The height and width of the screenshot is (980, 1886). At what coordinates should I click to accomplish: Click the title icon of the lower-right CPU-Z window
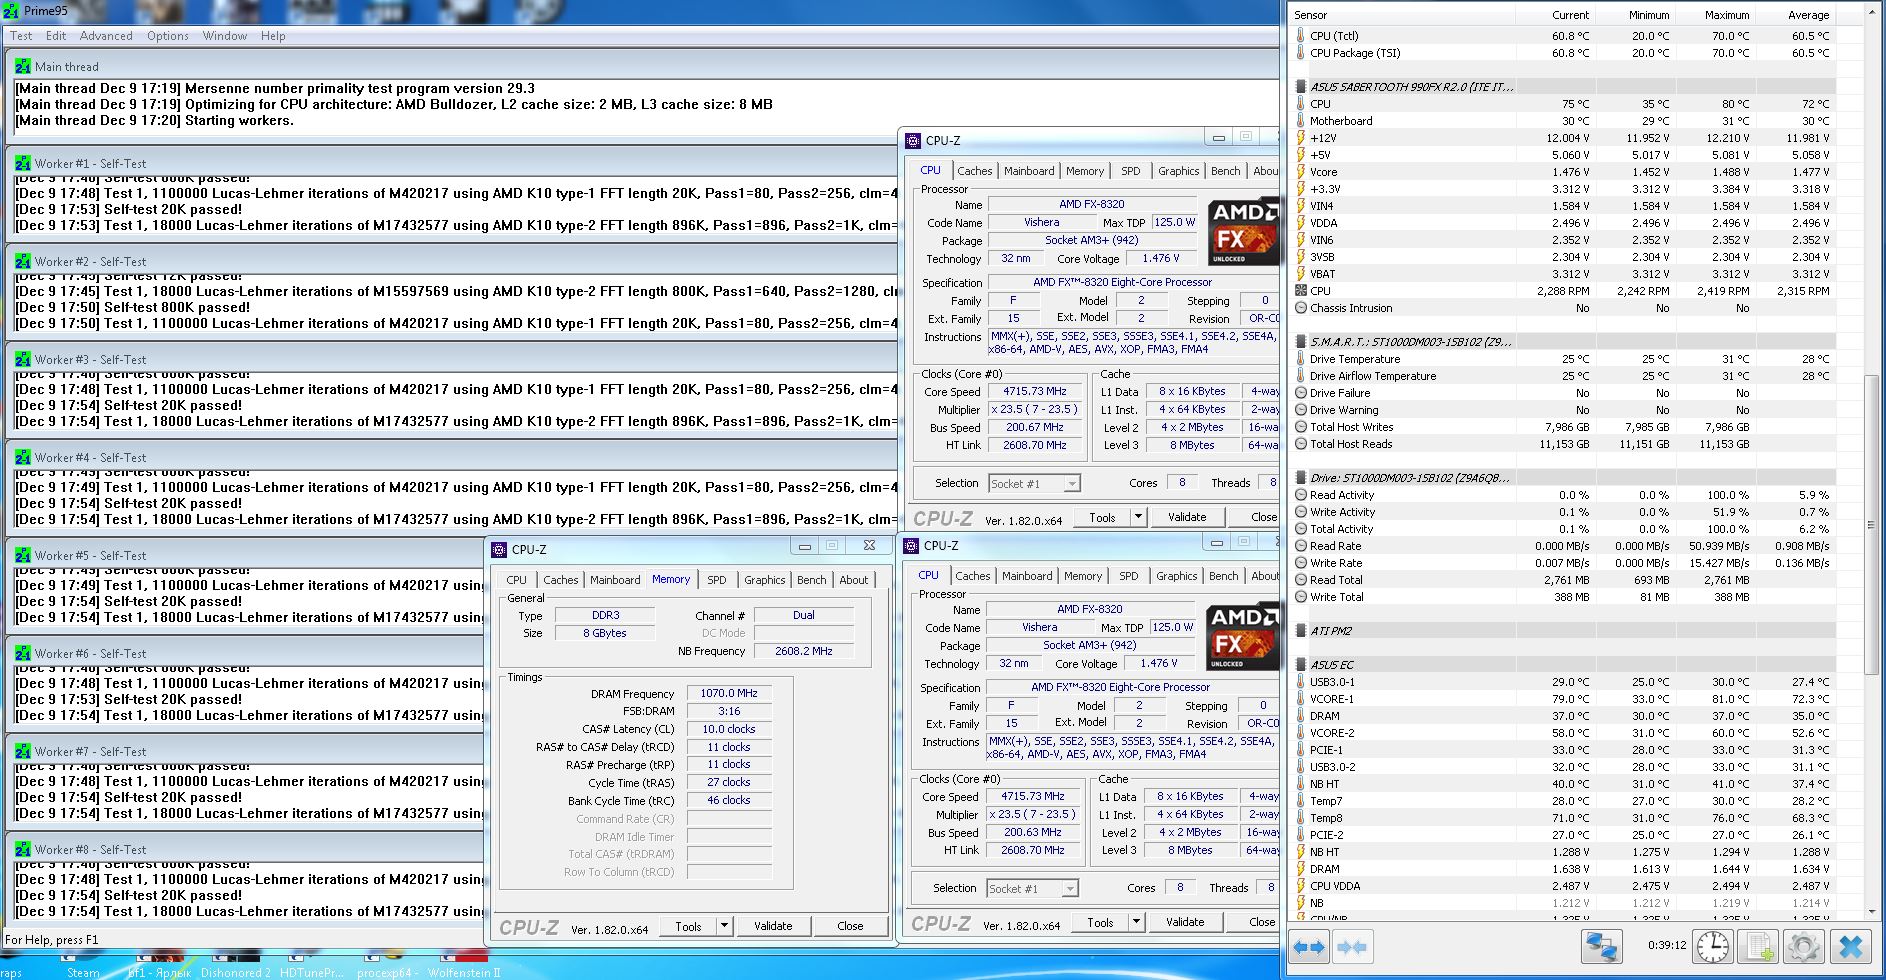[911, 545]
